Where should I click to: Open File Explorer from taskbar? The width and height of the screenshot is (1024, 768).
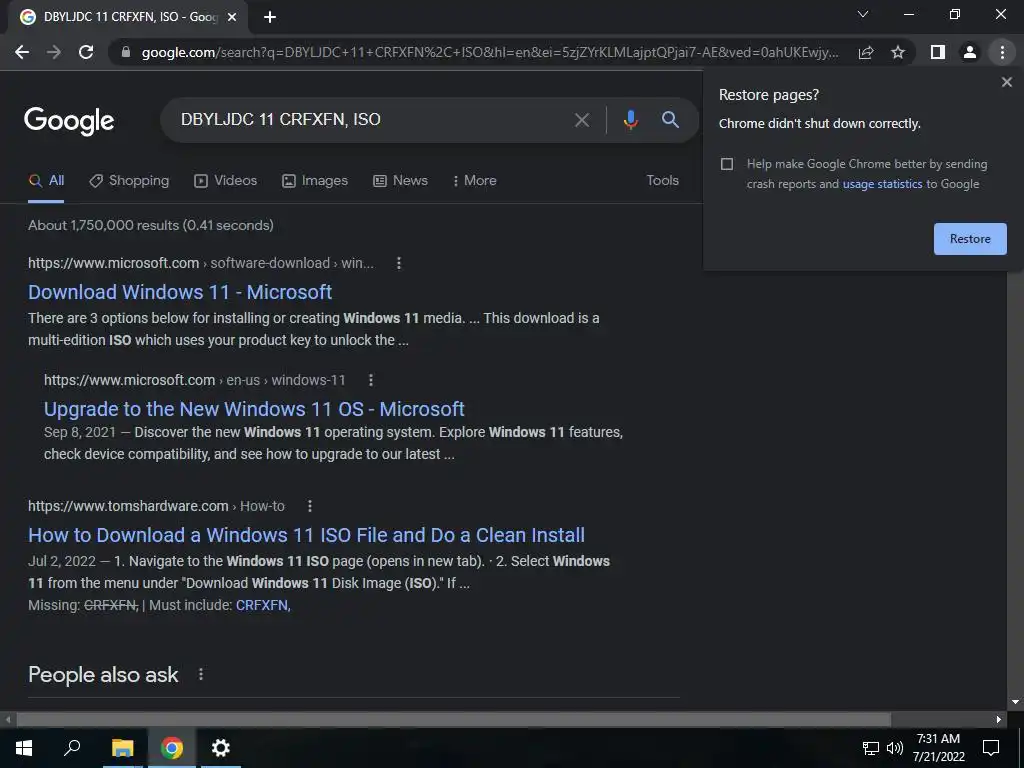[122, 748]
